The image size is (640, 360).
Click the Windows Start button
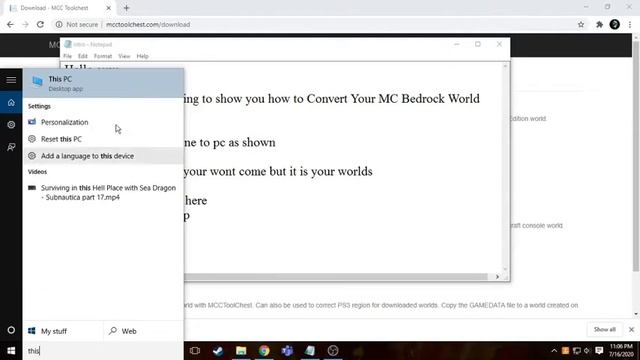pos(11,351)
